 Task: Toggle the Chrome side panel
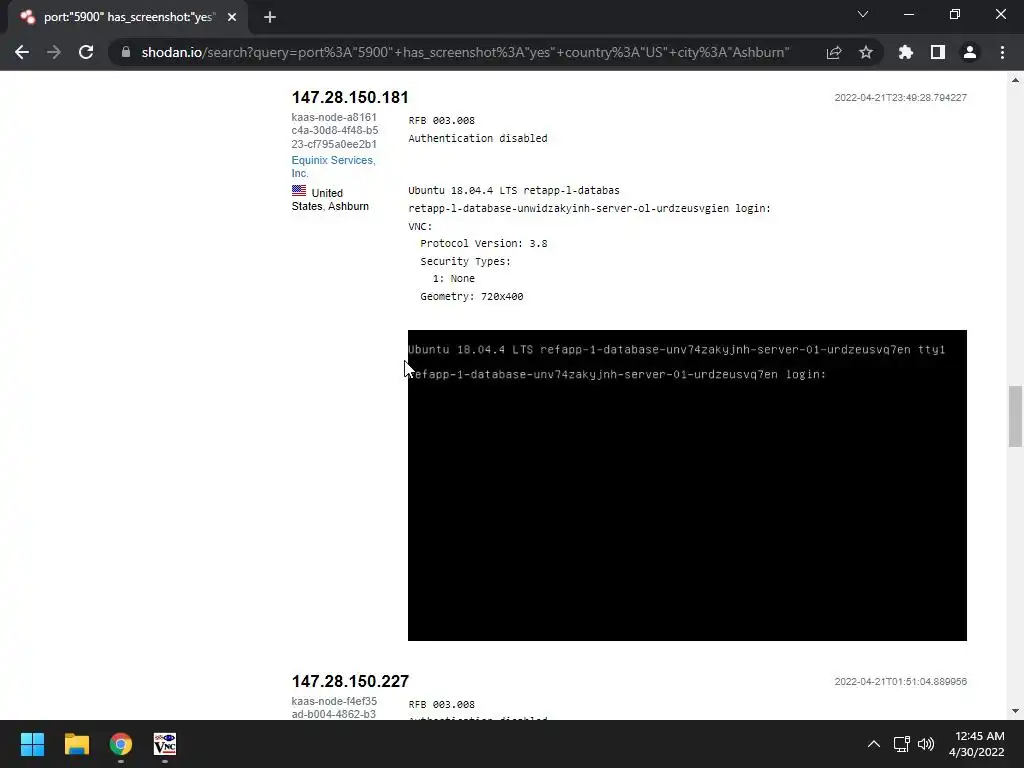point(938,52)
